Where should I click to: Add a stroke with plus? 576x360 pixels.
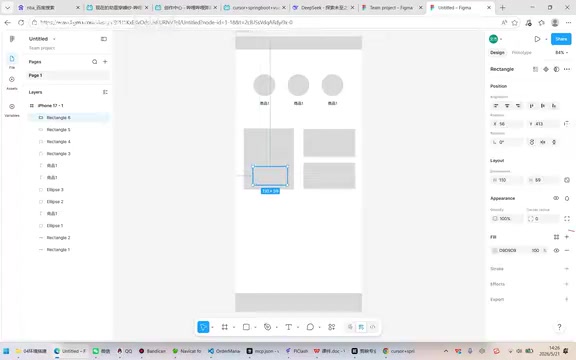tap(567, 269)
